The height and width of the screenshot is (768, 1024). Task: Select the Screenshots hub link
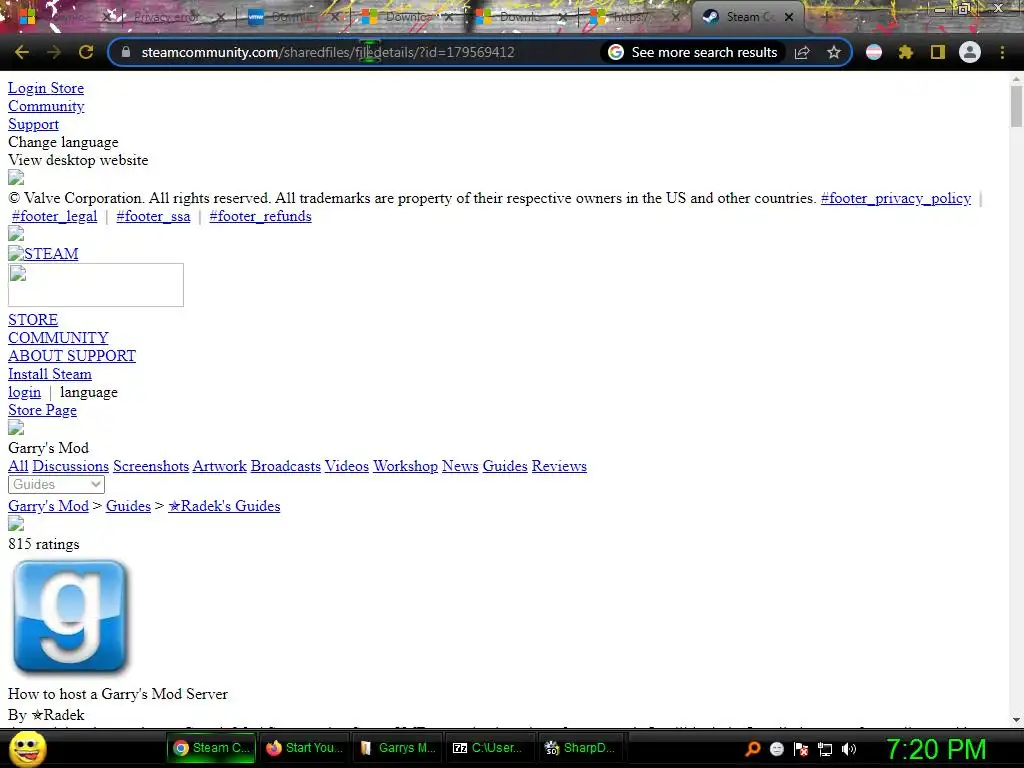tap(151, 466)
